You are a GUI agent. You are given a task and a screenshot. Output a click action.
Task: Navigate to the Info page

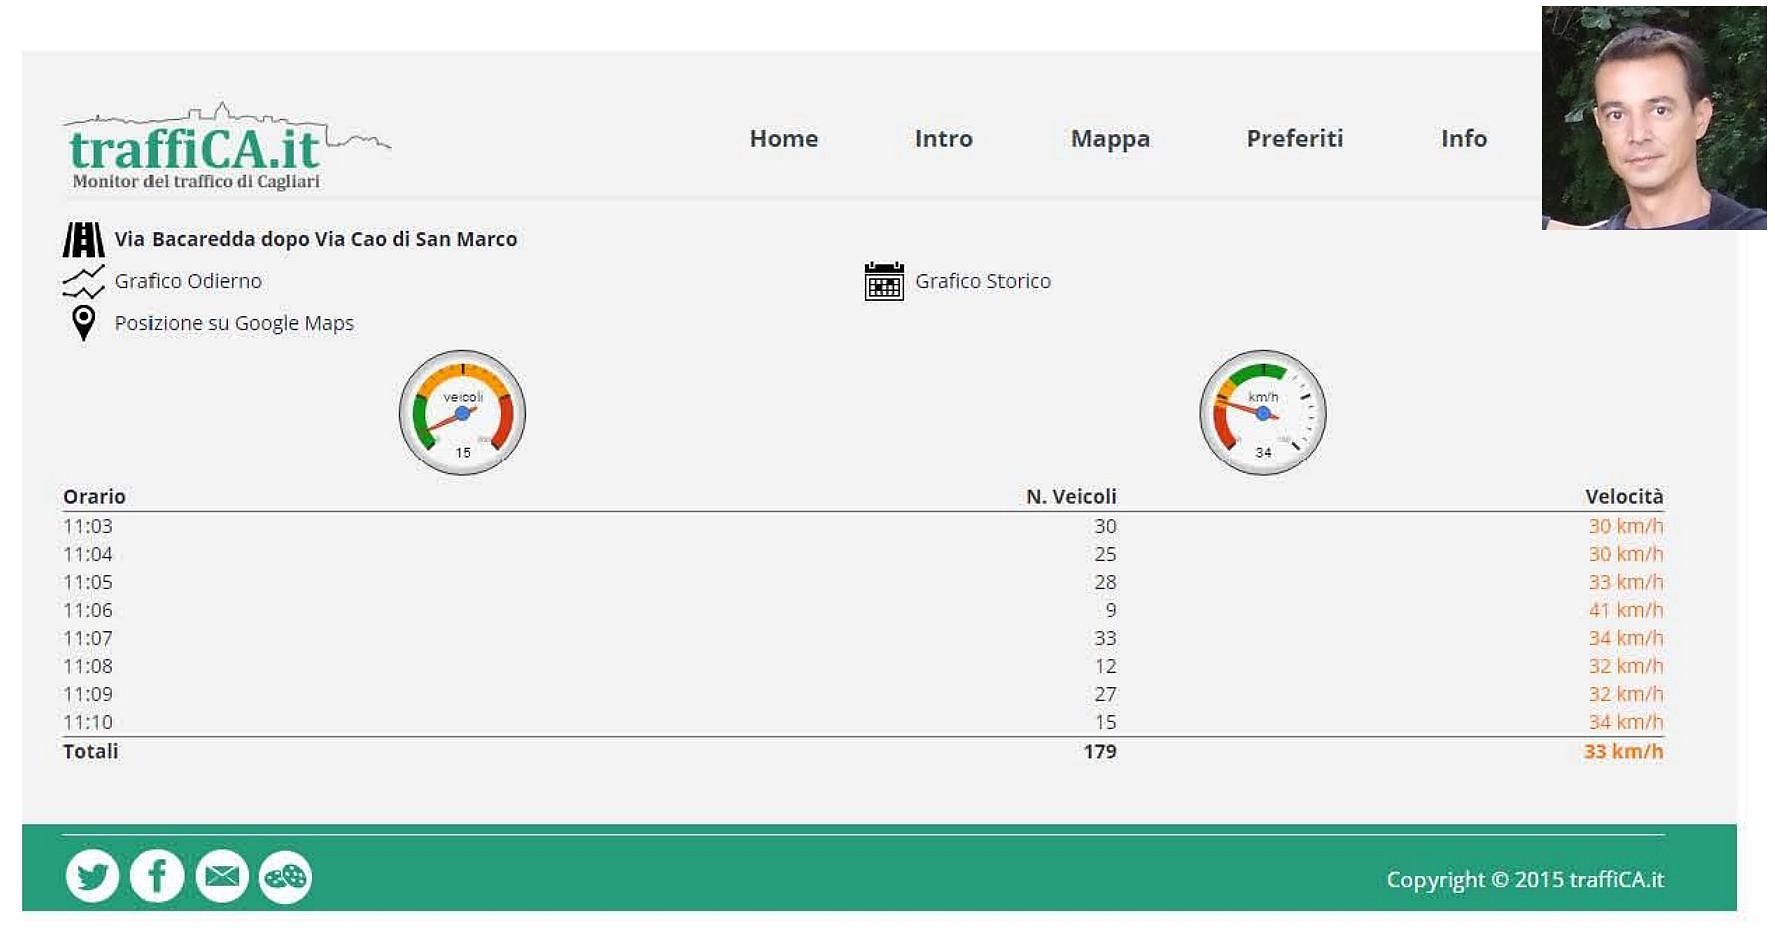point(1463,139)
